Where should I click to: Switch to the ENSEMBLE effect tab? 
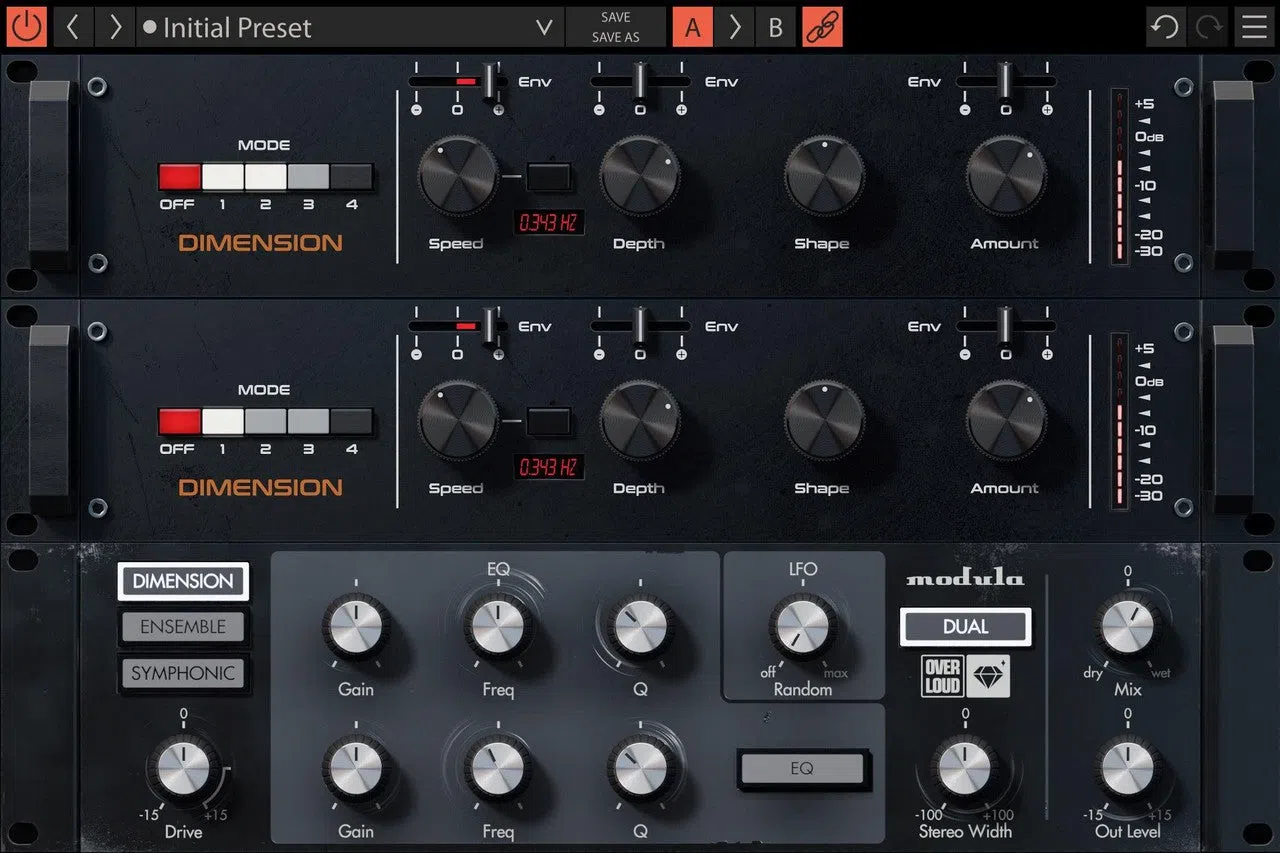tap(183, 627)
